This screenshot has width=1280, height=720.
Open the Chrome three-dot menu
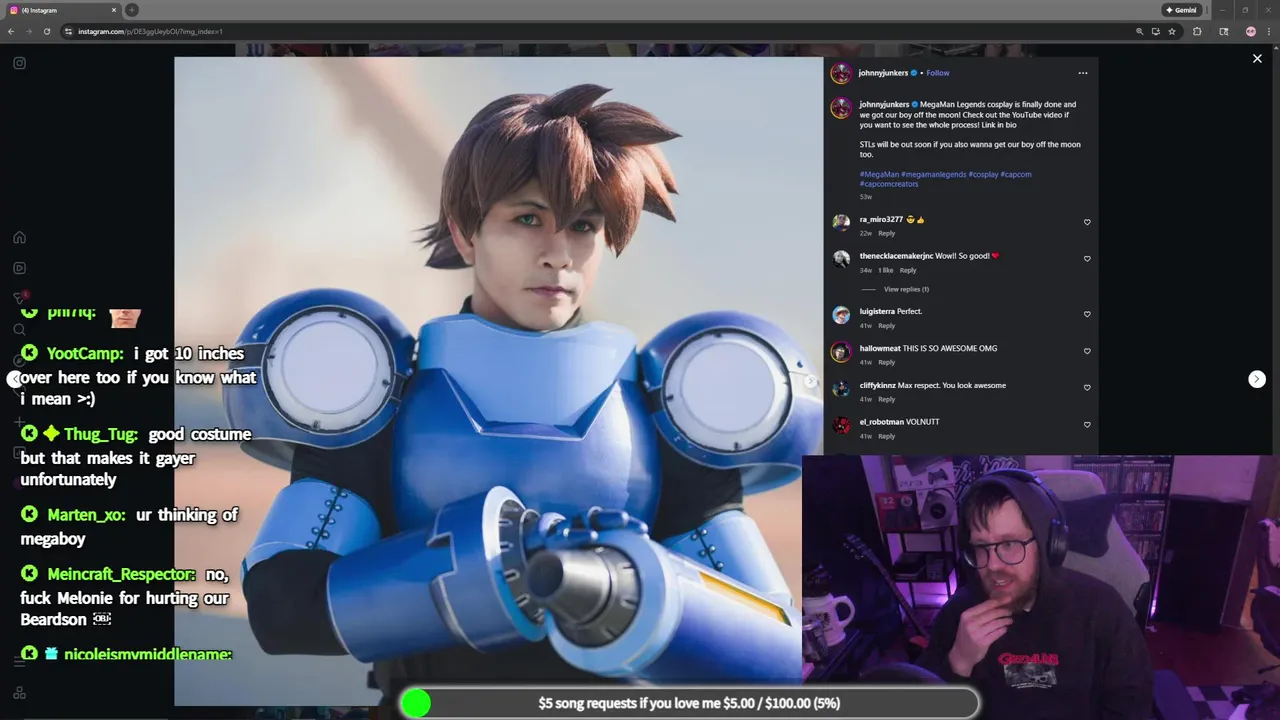(1268, 31)
